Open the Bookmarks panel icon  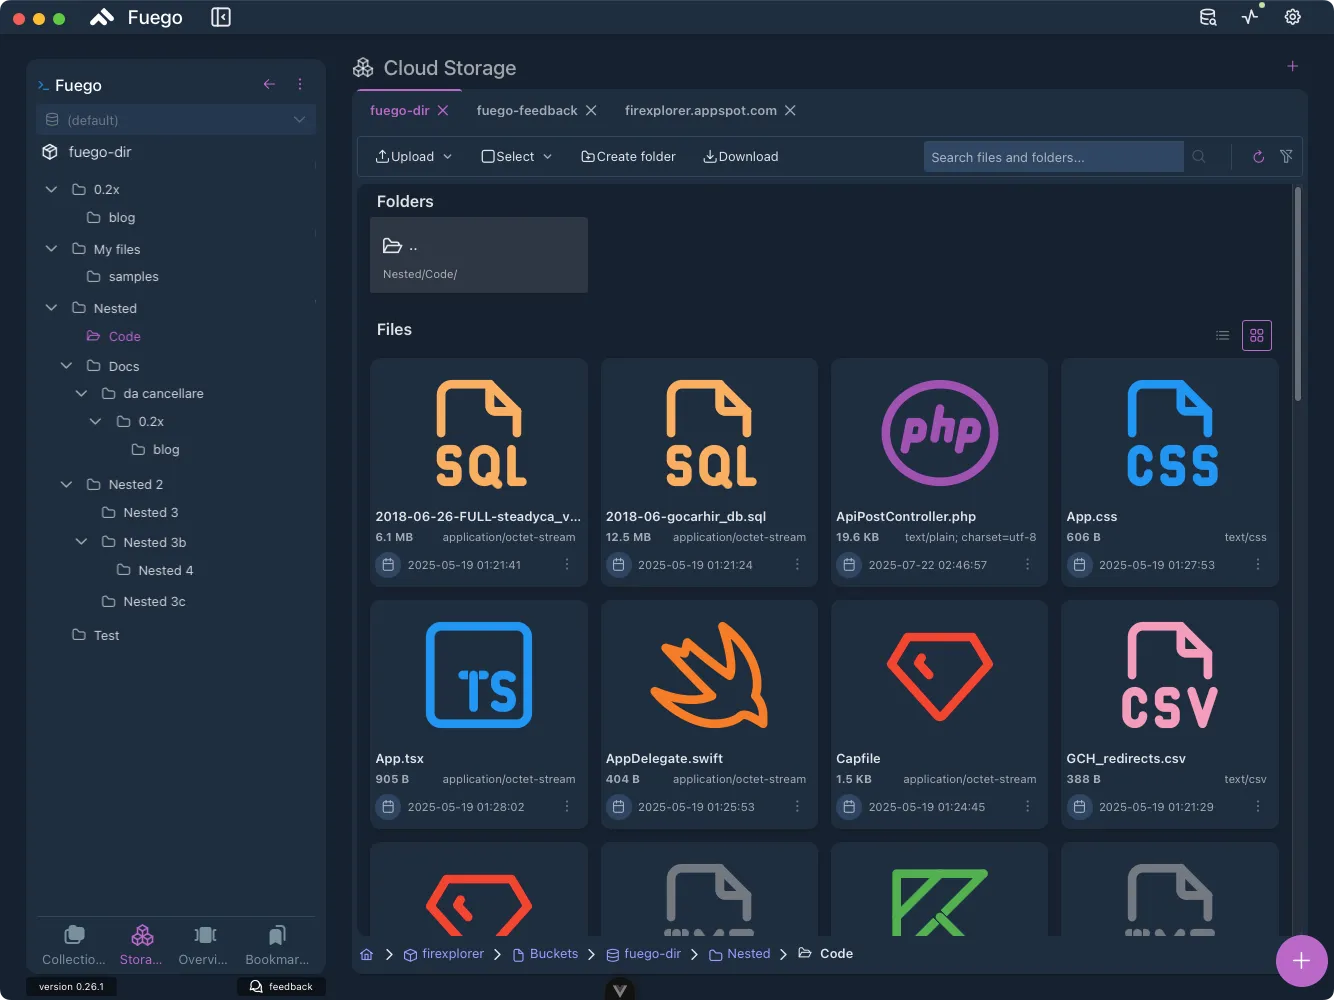point(275,940)
